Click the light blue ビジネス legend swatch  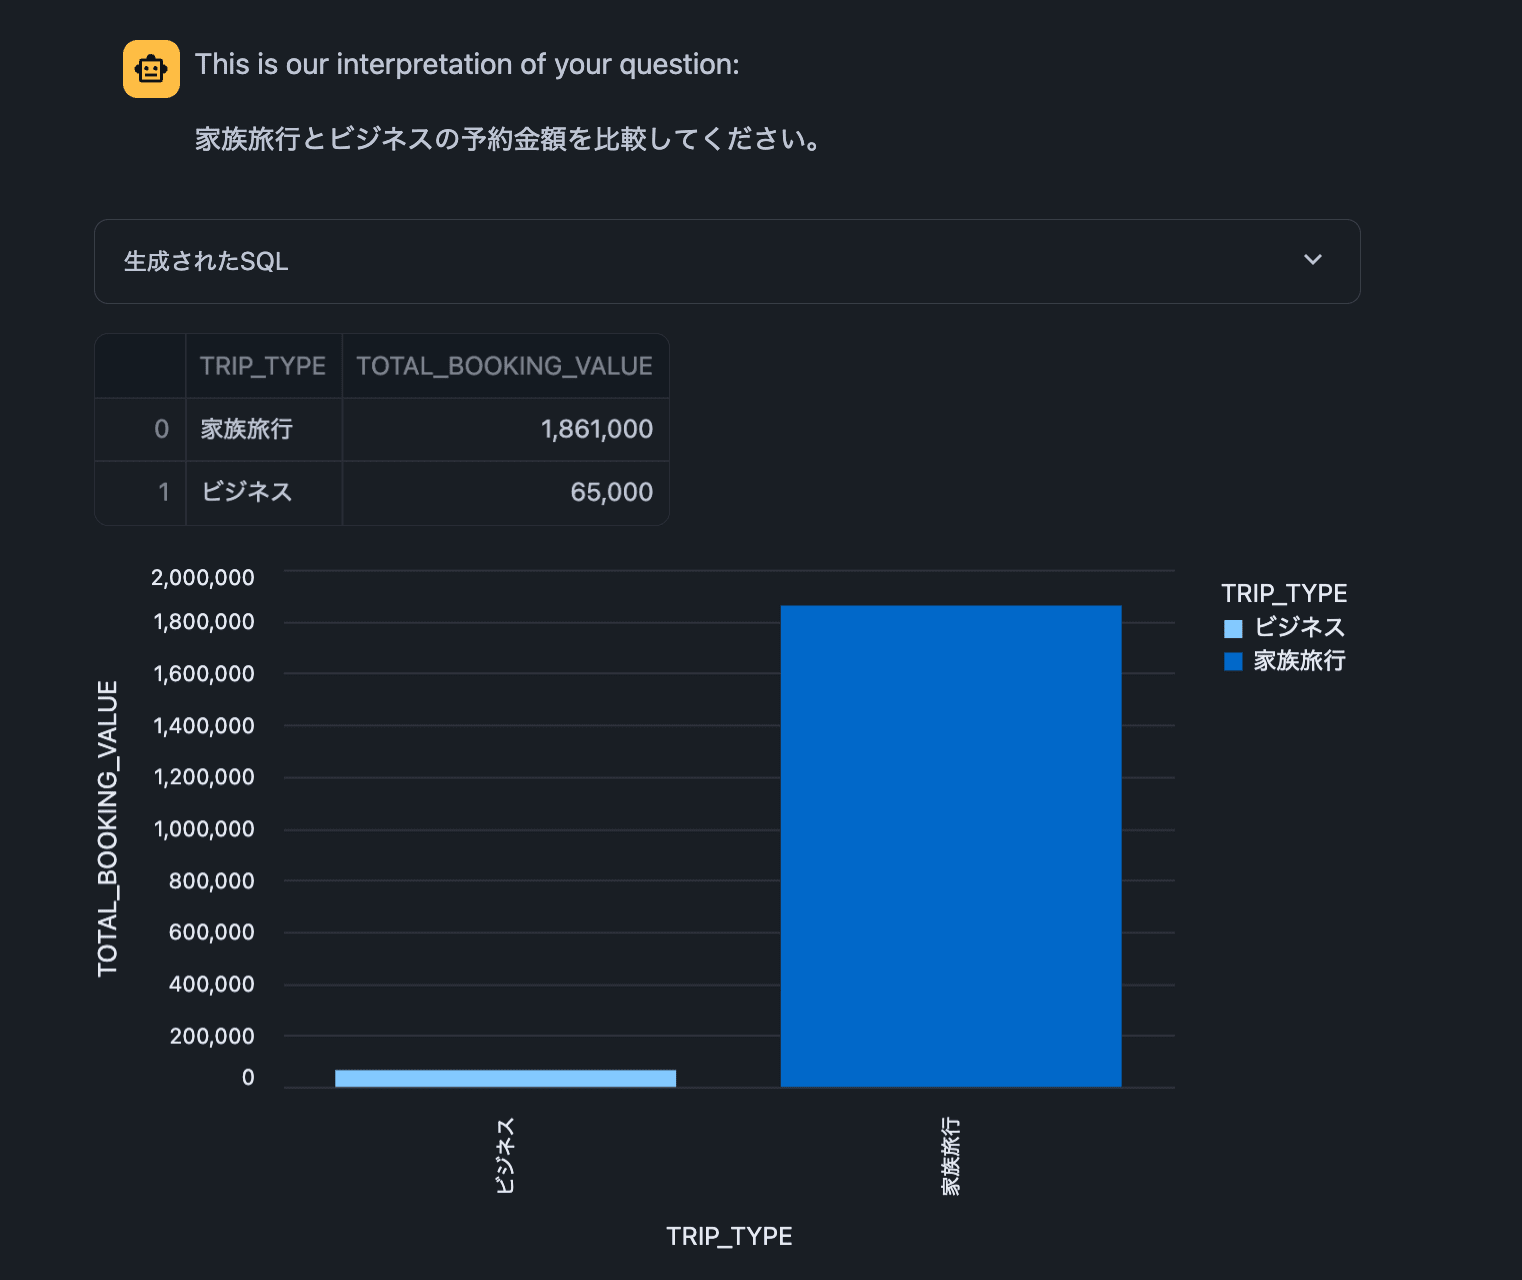(1233, 628)
